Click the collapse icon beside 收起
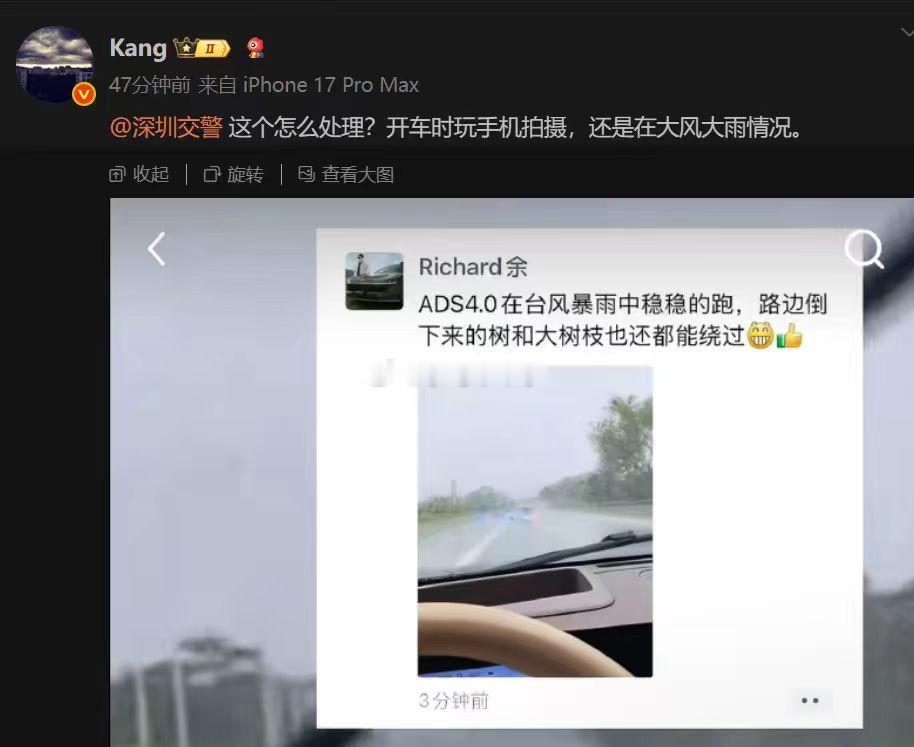The height and width of the screenshot is (747, 914). pos(117,174)
